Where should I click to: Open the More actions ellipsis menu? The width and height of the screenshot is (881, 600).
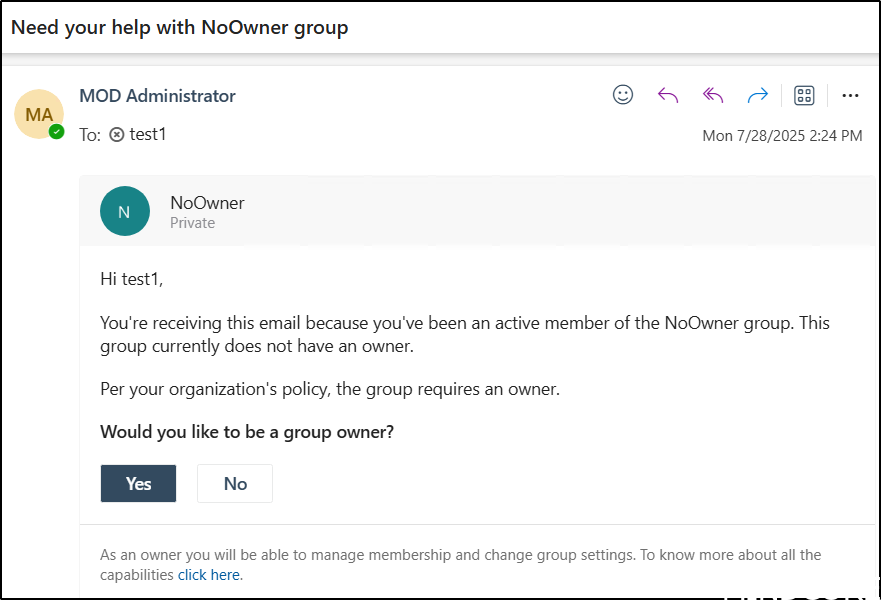click(x=850, y=95)
